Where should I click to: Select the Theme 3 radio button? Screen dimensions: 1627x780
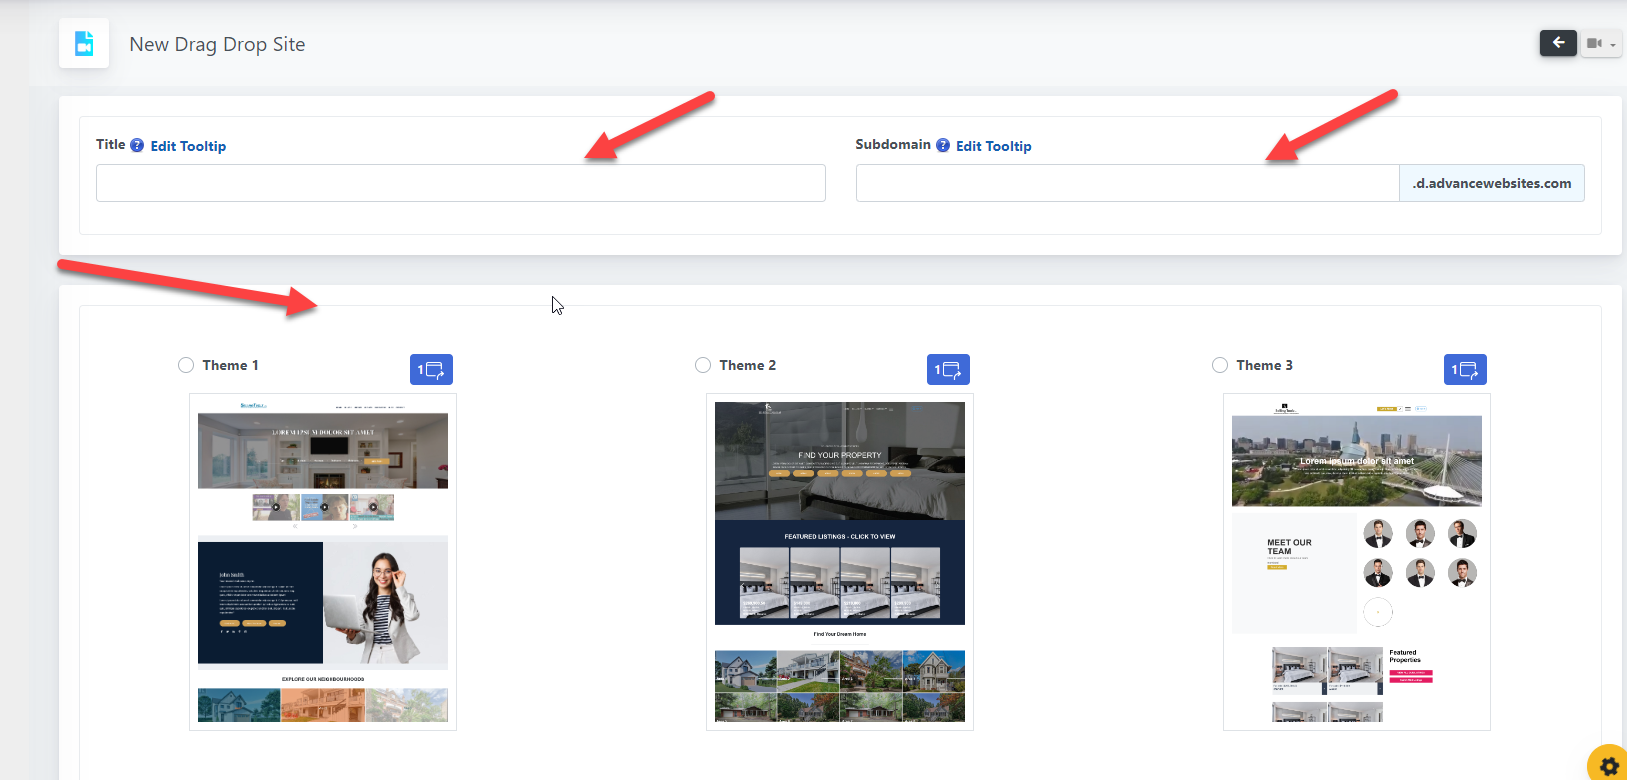[x=1220, y=365]
